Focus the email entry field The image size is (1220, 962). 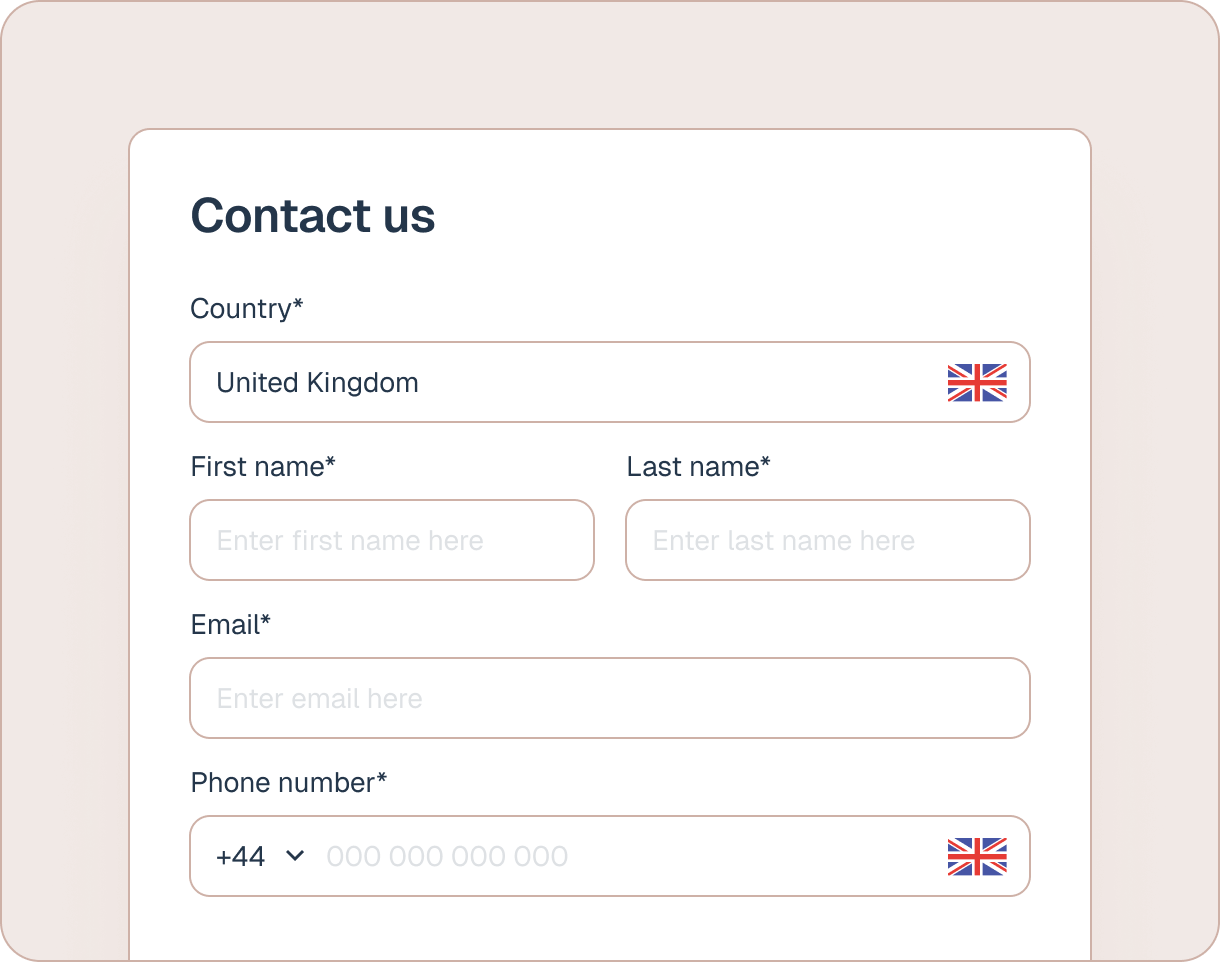pos(610,698)
